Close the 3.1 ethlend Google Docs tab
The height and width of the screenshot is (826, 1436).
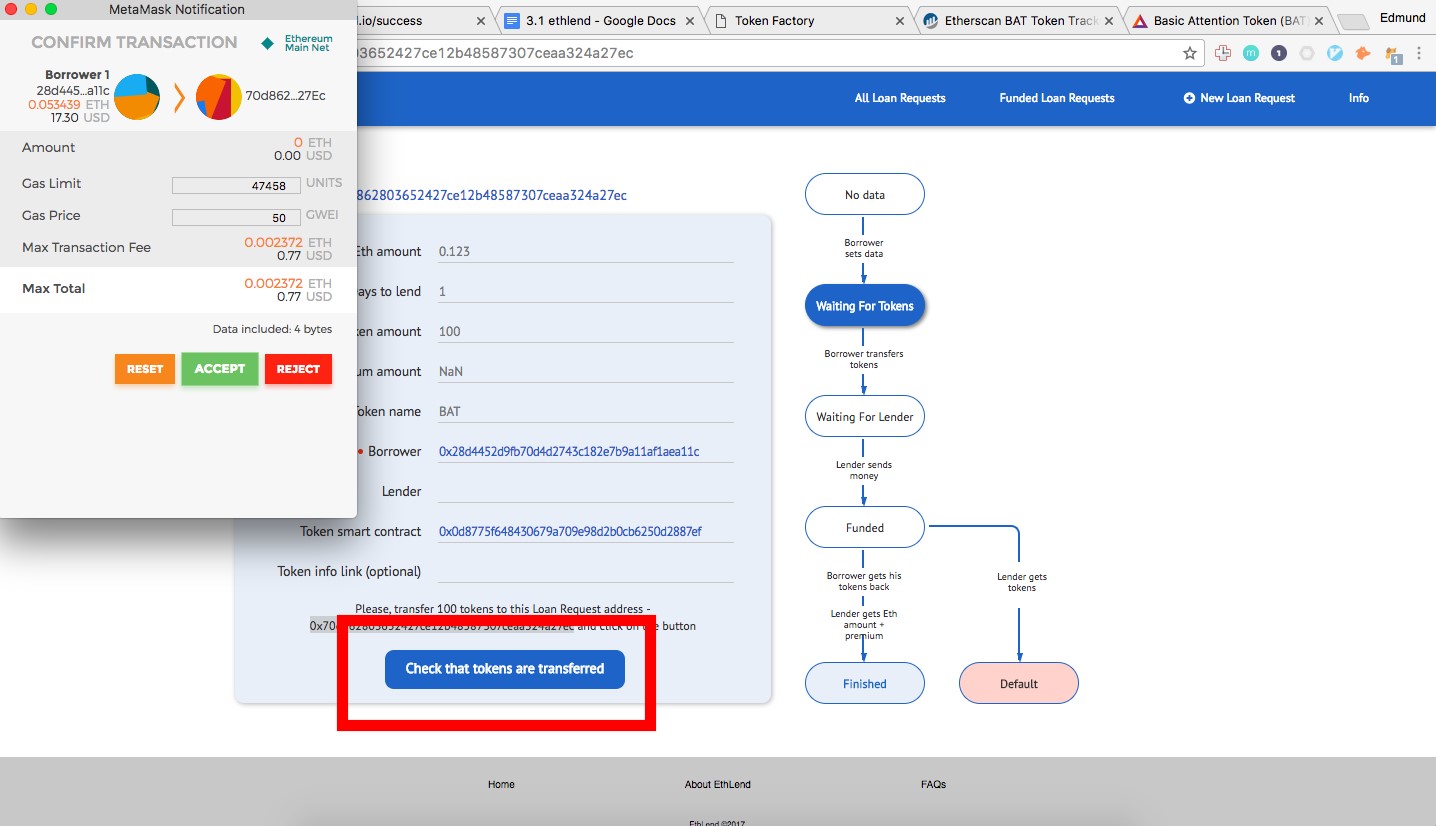pos(691,20)
